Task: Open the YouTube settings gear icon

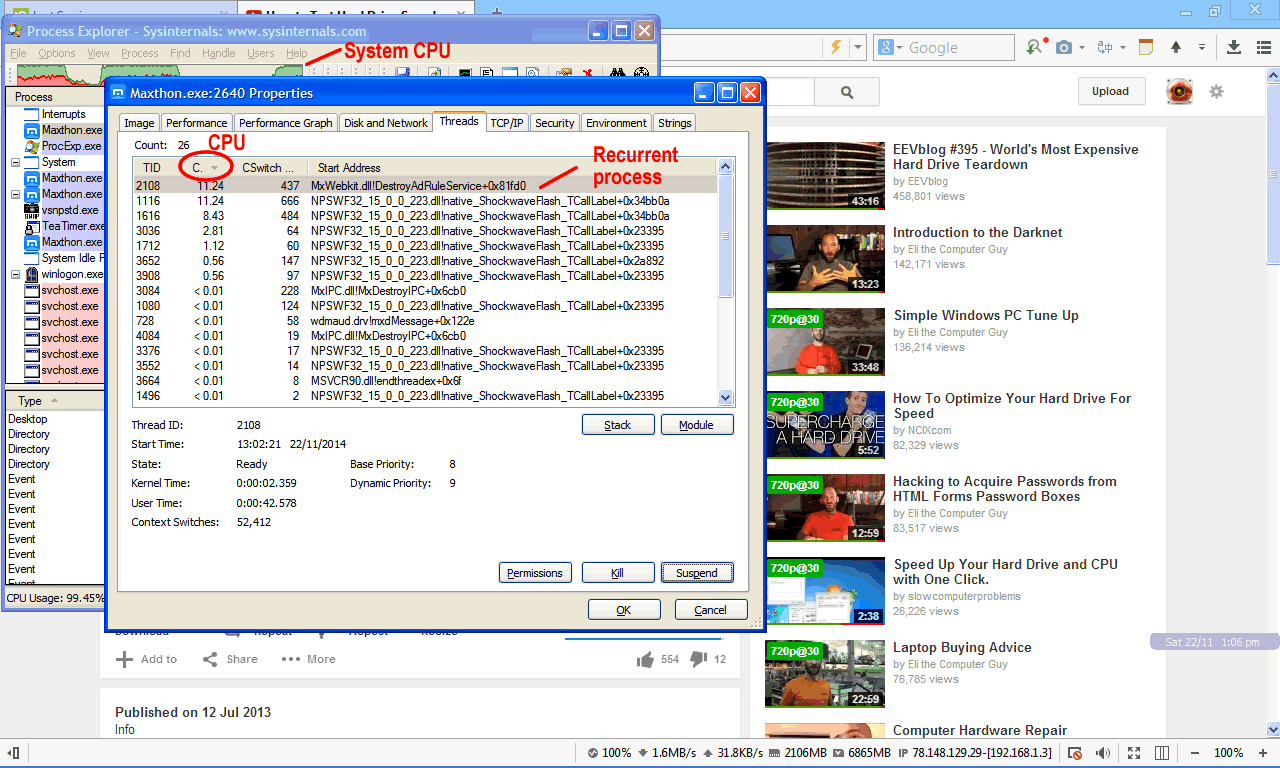Action: tap(1216, 92)
